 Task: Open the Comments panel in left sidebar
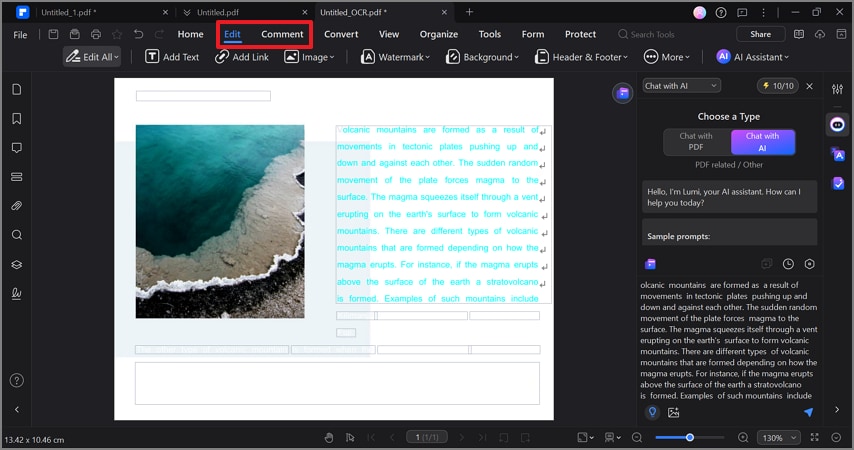coord(17,148)
